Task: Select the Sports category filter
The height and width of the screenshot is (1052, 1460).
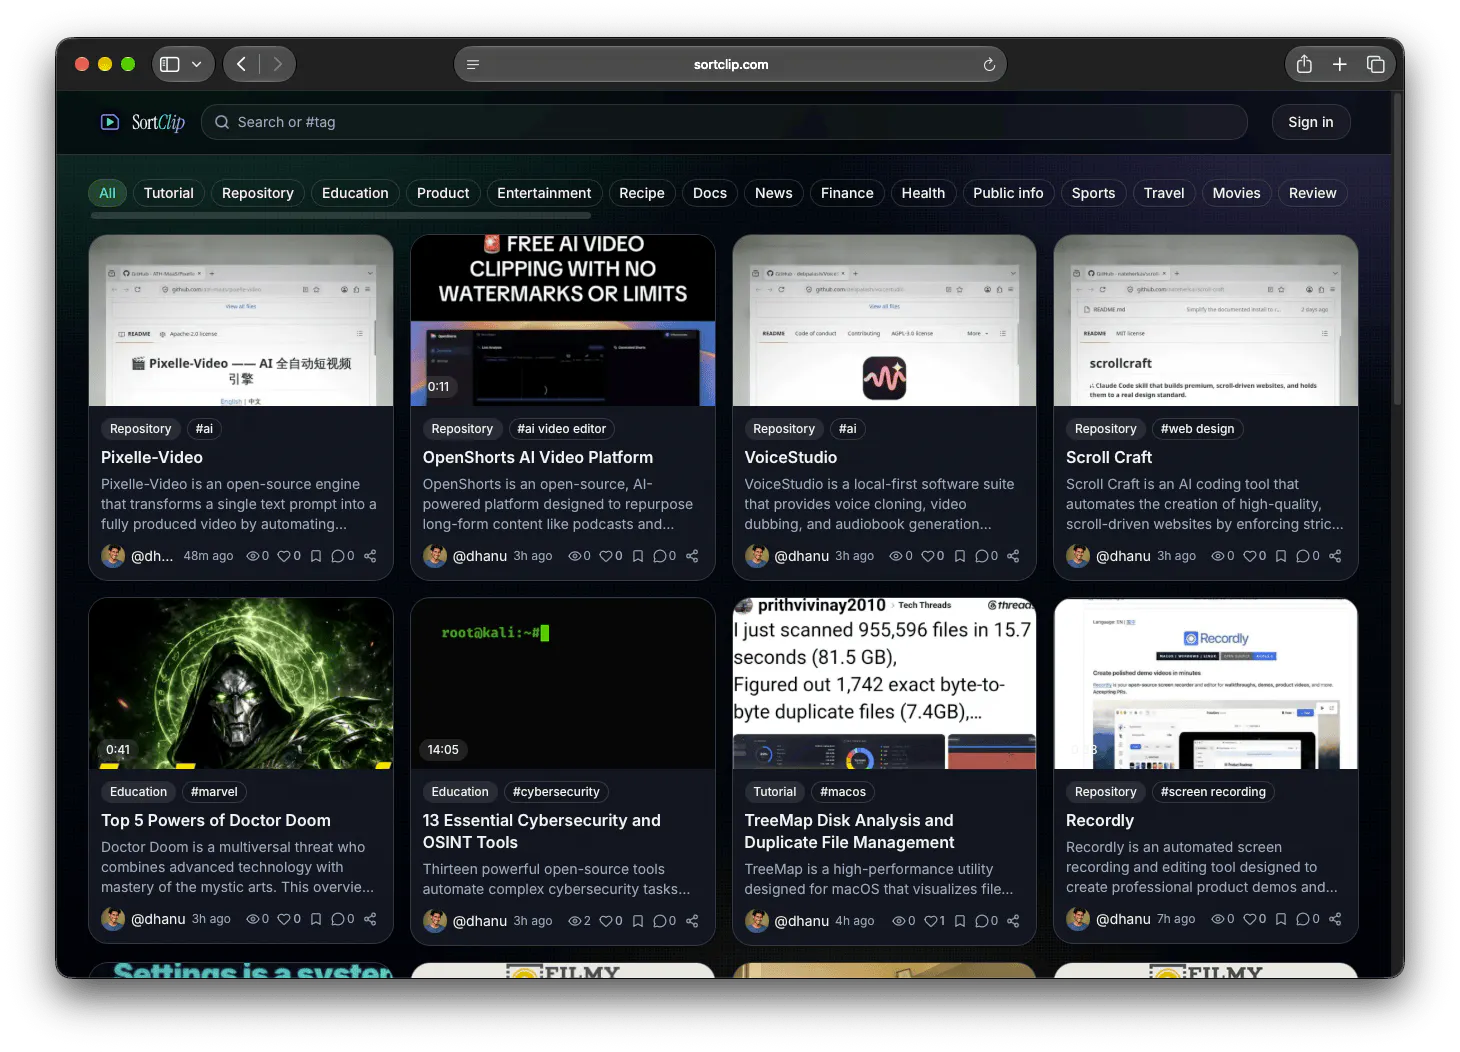Action: pyautogui.click(x=1093, y=193)
